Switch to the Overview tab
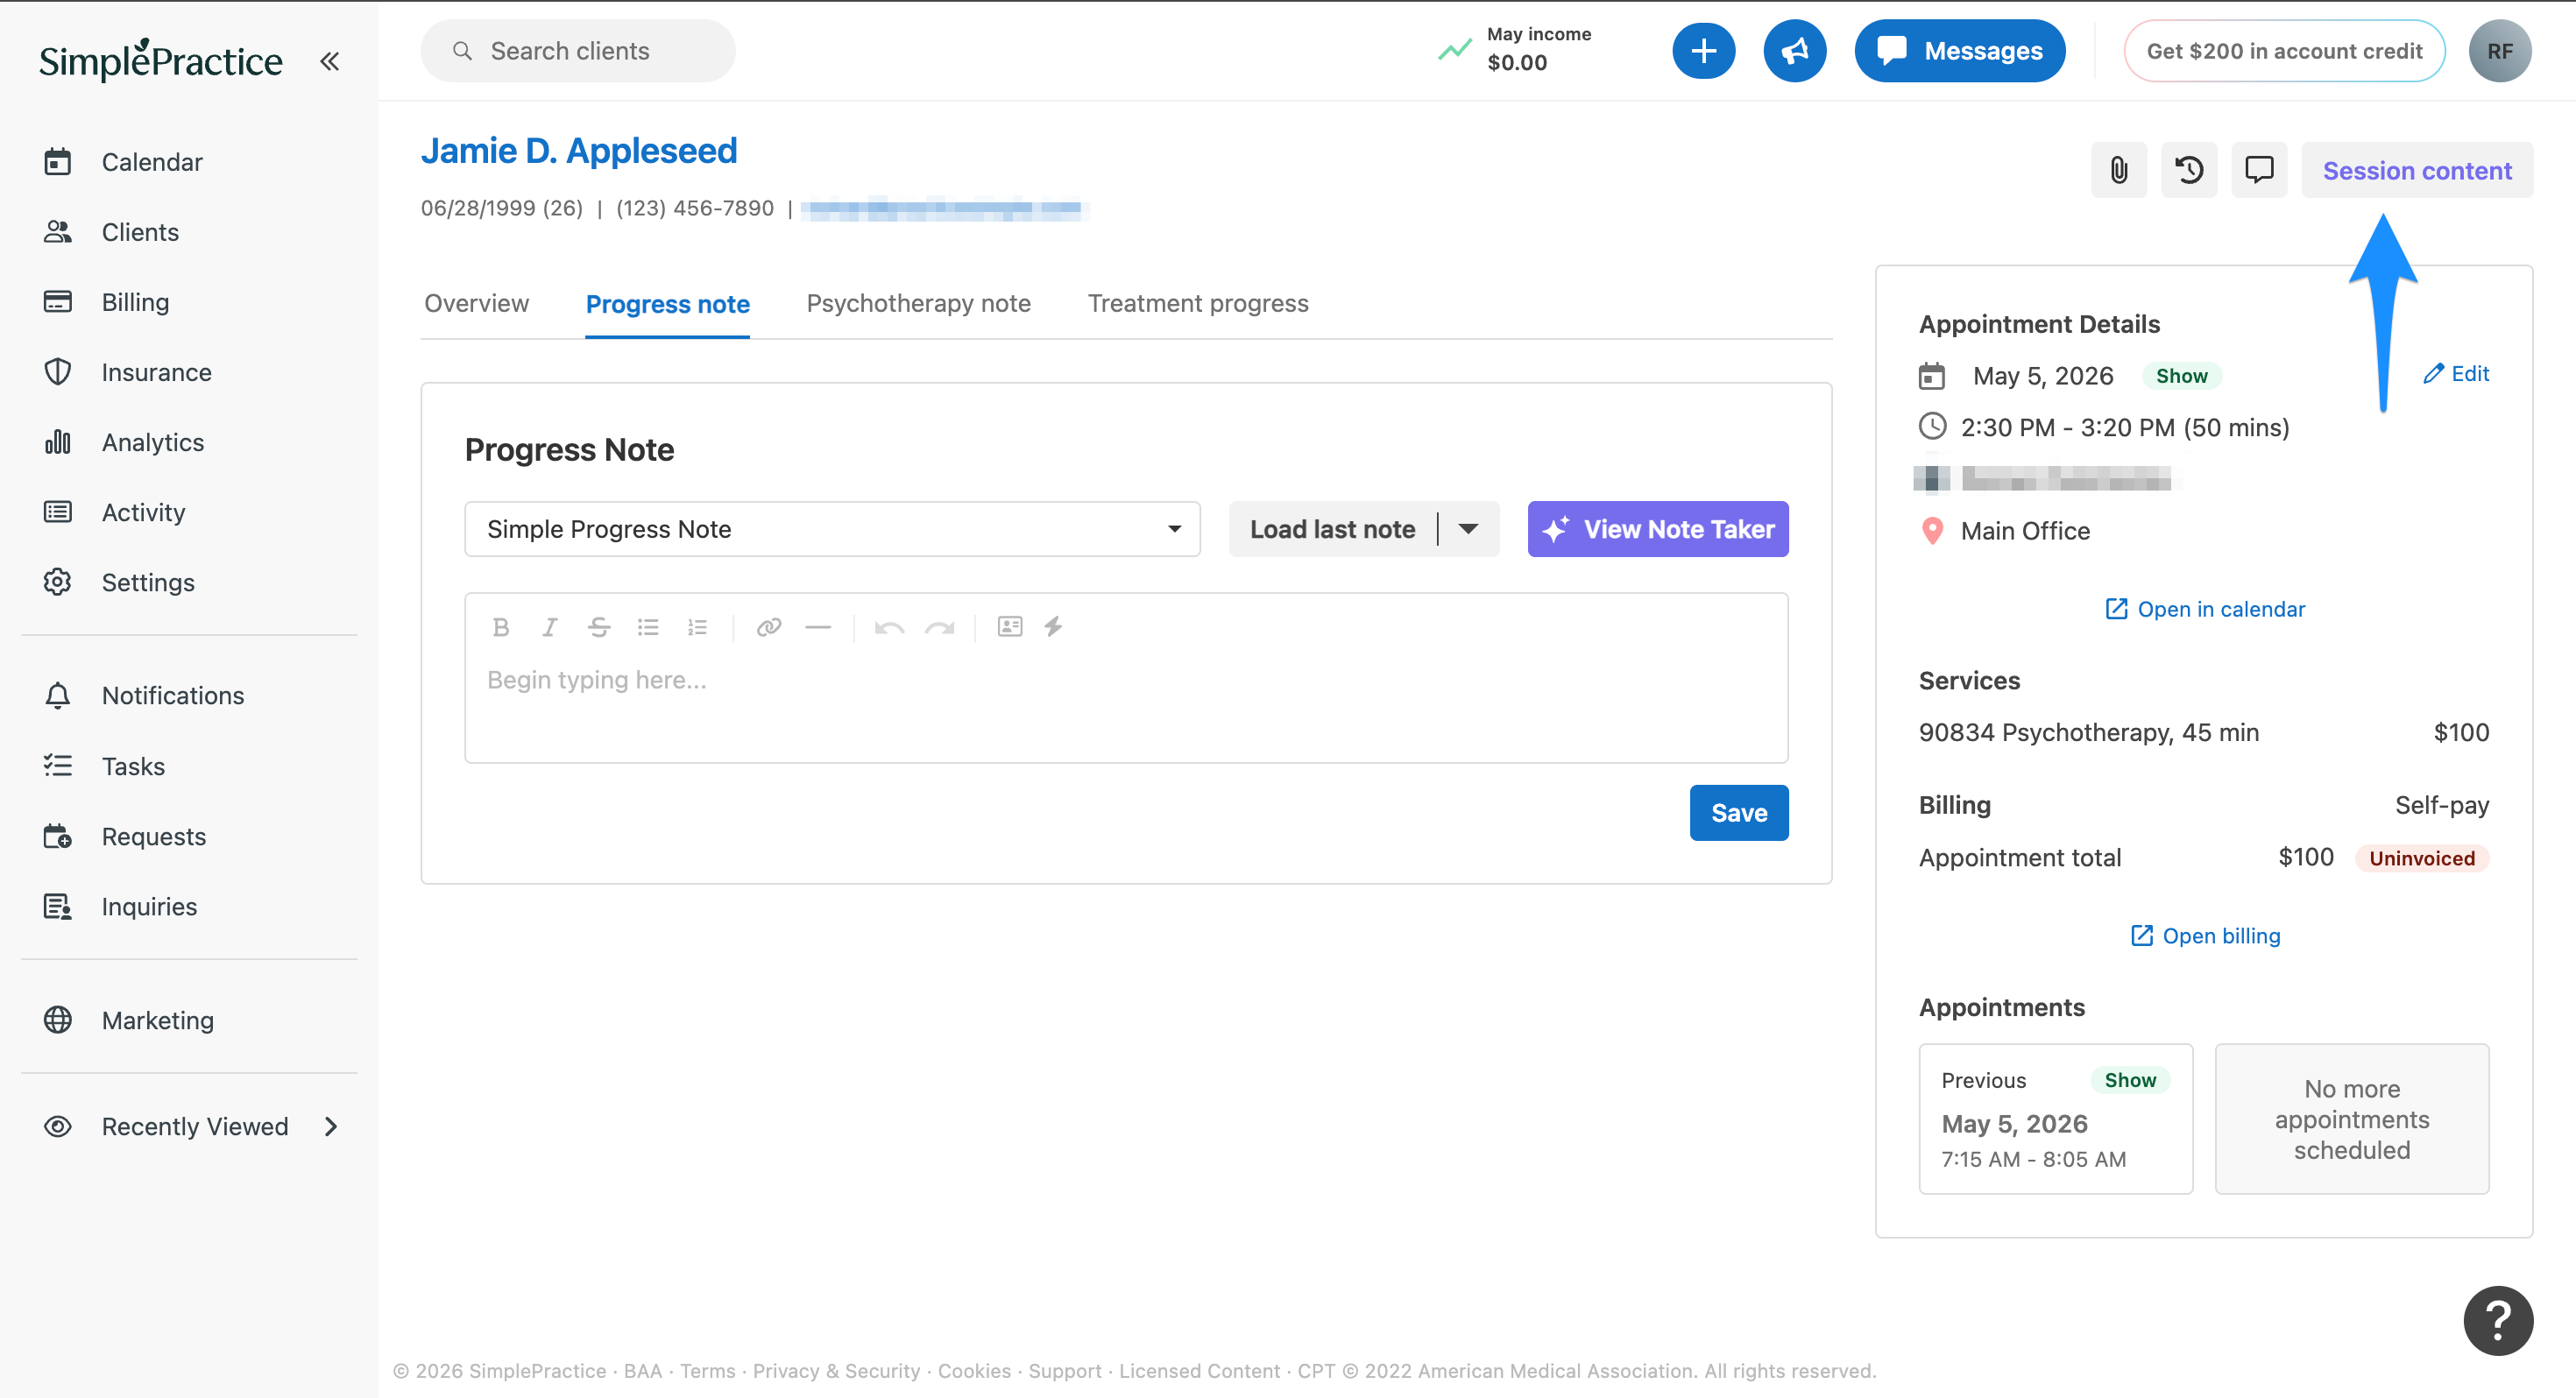Viewport: 2576px width, 1398px height. (476, 303)
